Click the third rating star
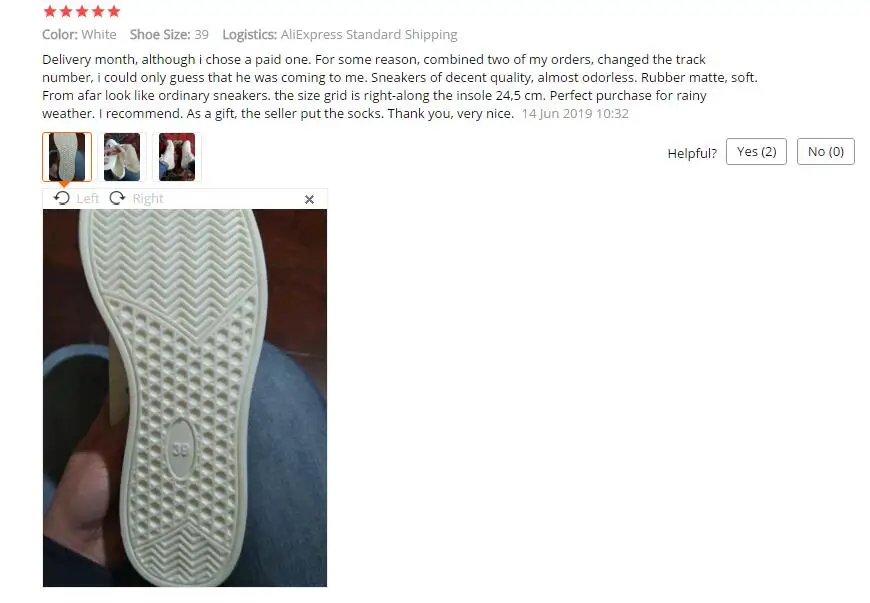 pyautogui.click(x=82, y=11)
